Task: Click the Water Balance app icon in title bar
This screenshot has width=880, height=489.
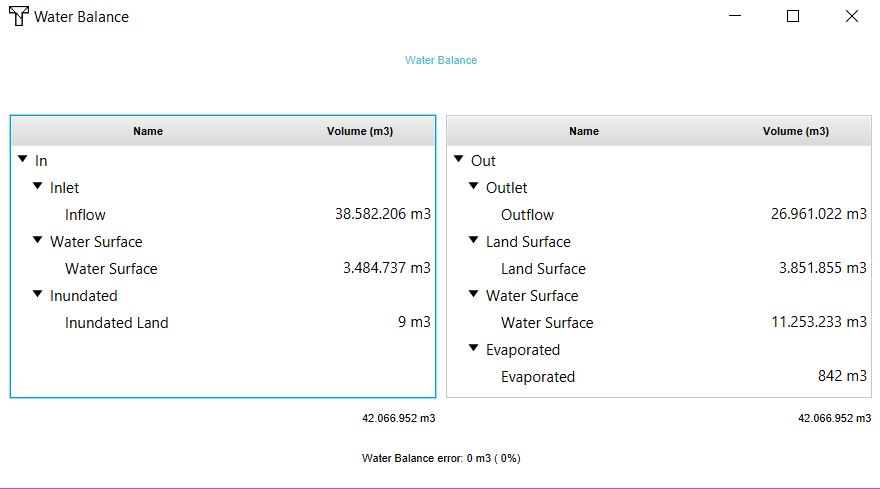Action: [18, 16]
